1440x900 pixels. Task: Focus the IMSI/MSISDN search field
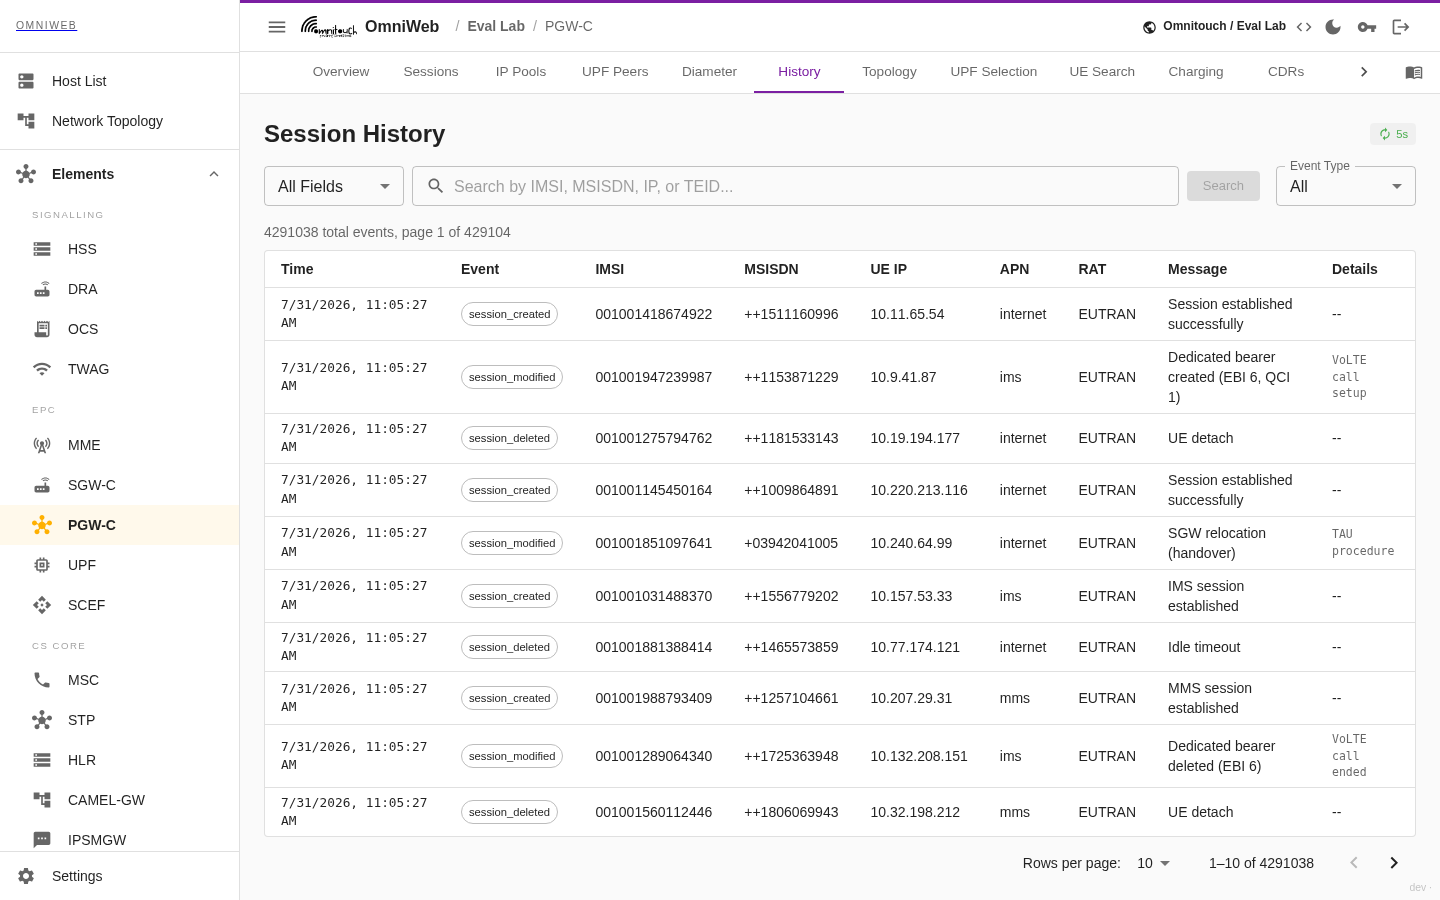795,186
